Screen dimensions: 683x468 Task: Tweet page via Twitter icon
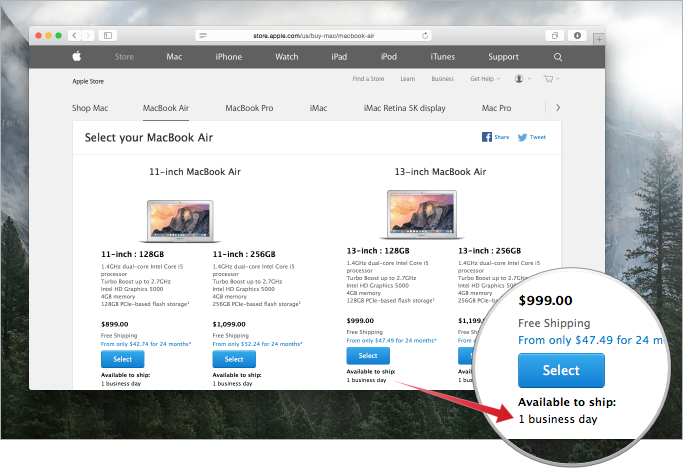point(522,137)
